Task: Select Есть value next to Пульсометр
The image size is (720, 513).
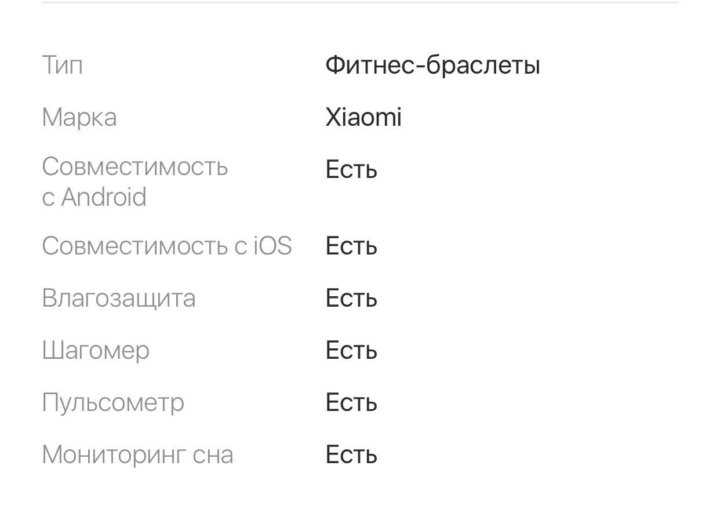Action: coord(351,403)
